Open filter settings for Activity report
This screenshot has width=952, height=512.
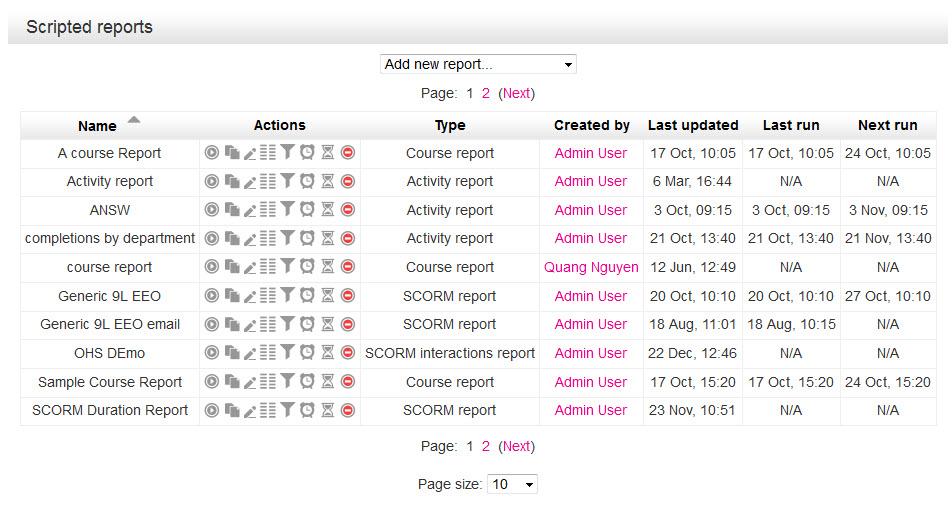[x=287, y=181]
